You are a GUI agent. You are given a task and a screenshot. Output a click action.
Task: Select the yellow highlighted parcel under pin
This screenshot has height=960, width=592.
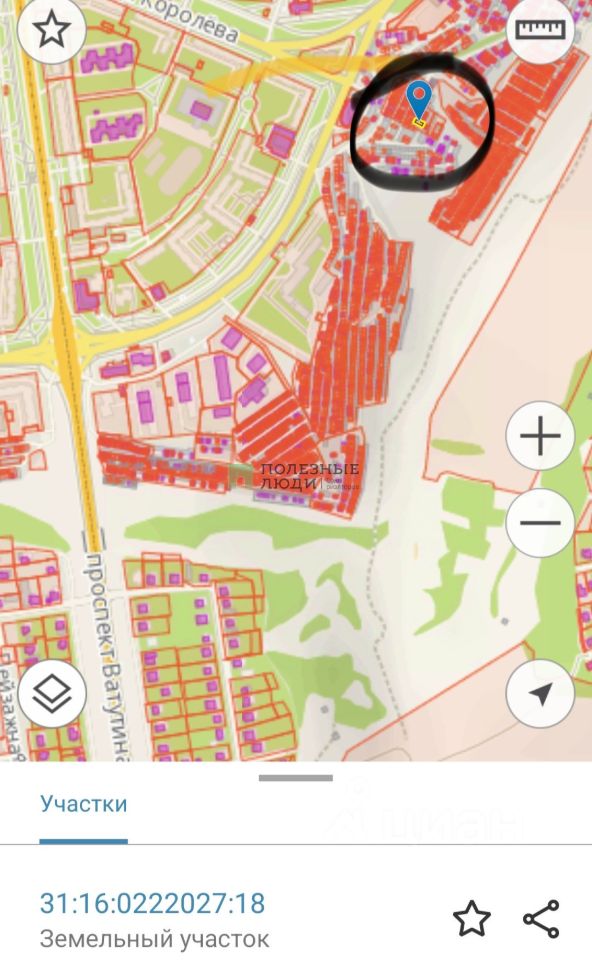tap(419, 123)
